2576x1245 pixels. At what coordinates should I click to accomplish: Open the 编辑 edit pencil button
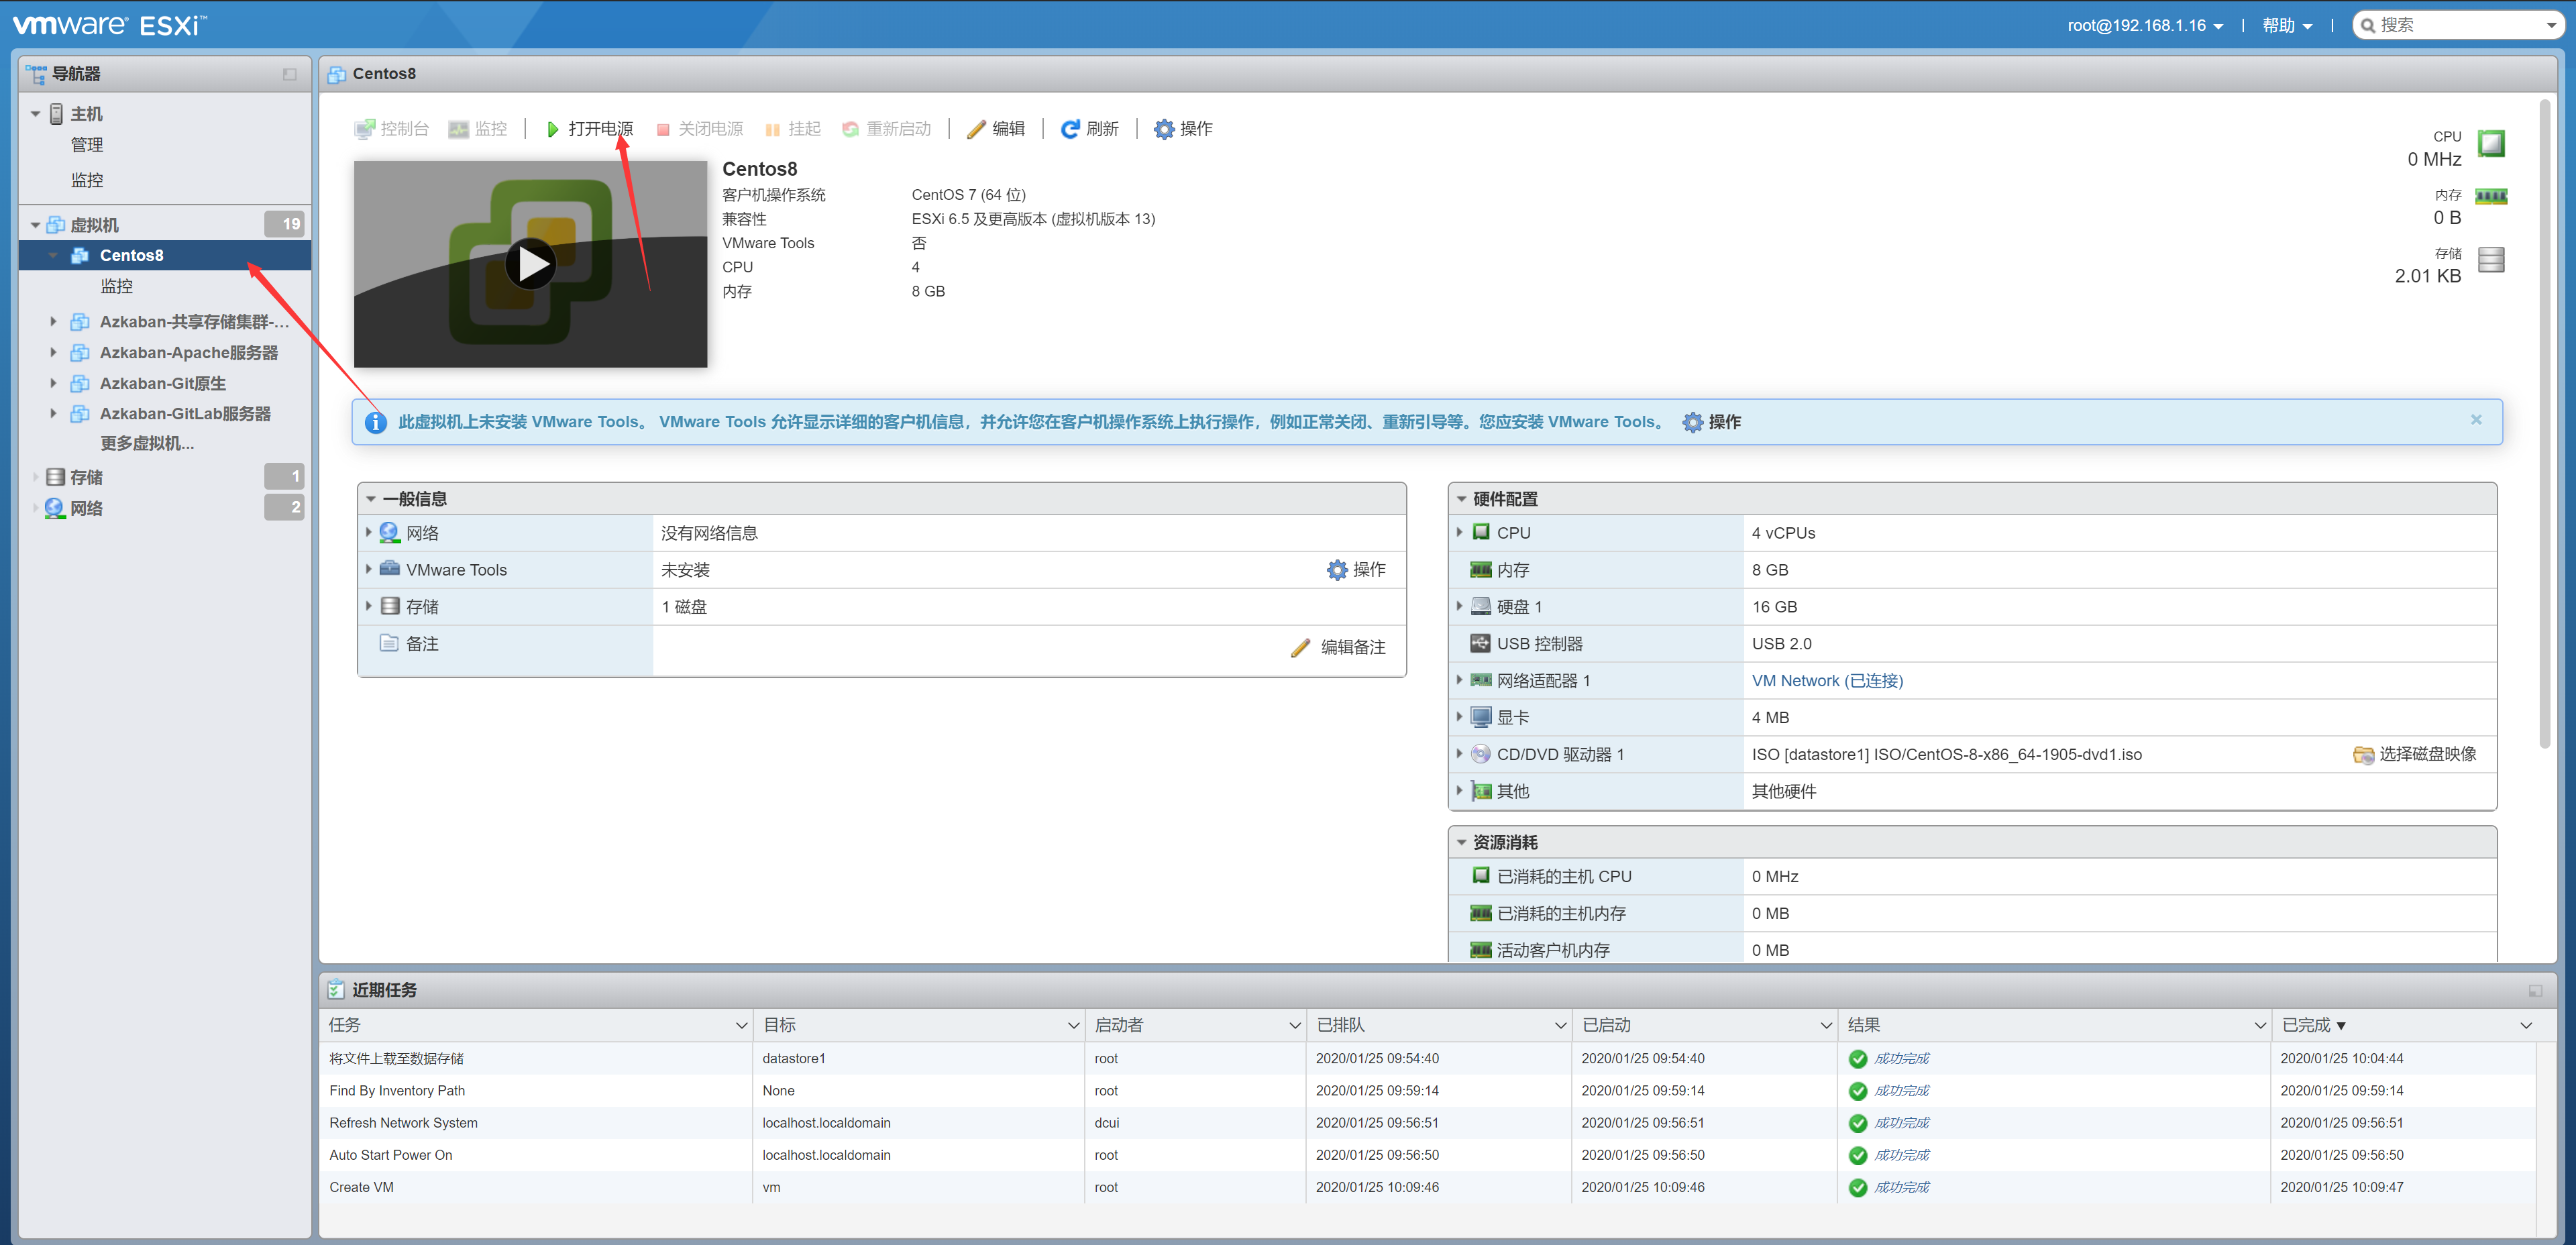pos(996,129)
